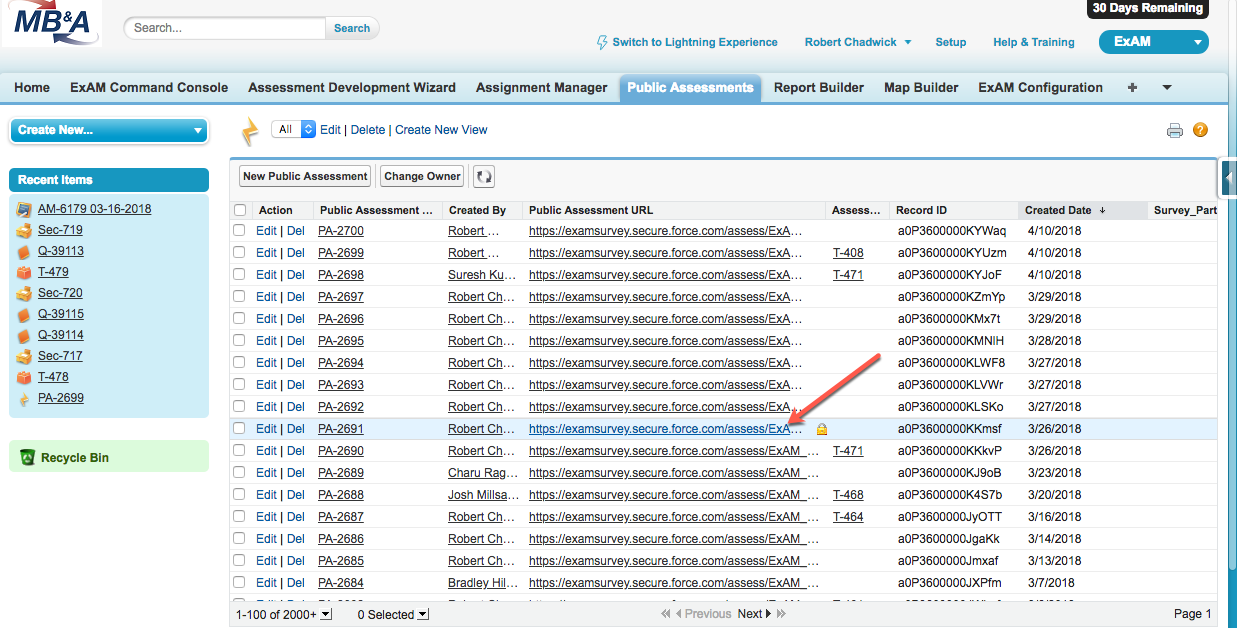This screenshot has width=1237, height=628.
Task: Check the box for PA-2699 row
Action: (x=239, y=253)
